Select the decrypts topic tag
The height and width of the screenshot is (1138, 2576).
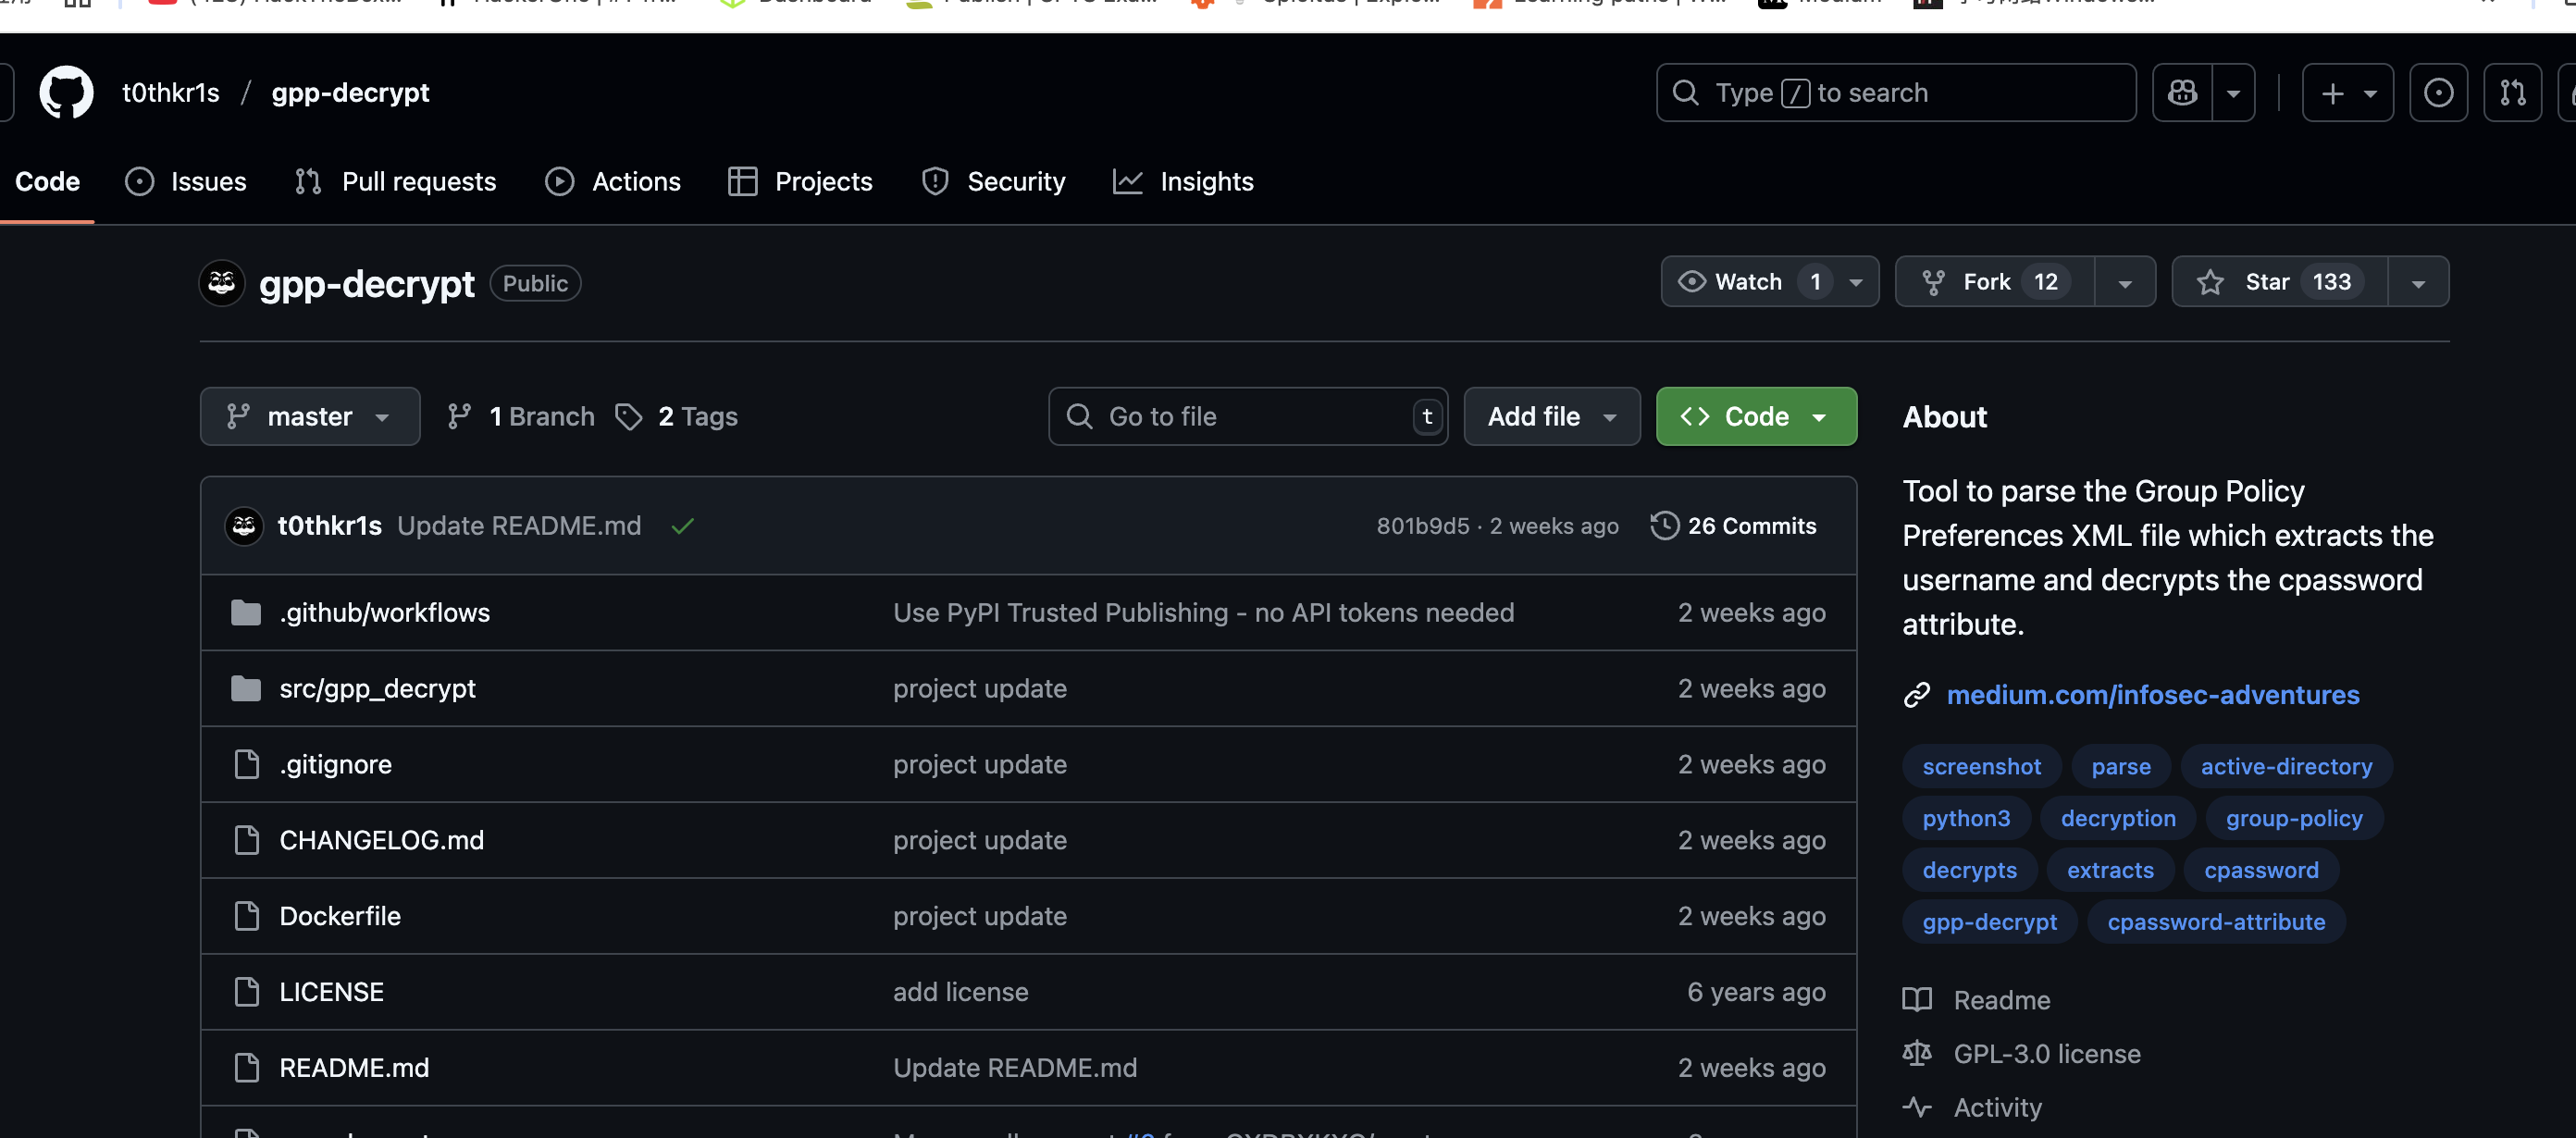pyautogui.click(x=1969, y=871)
